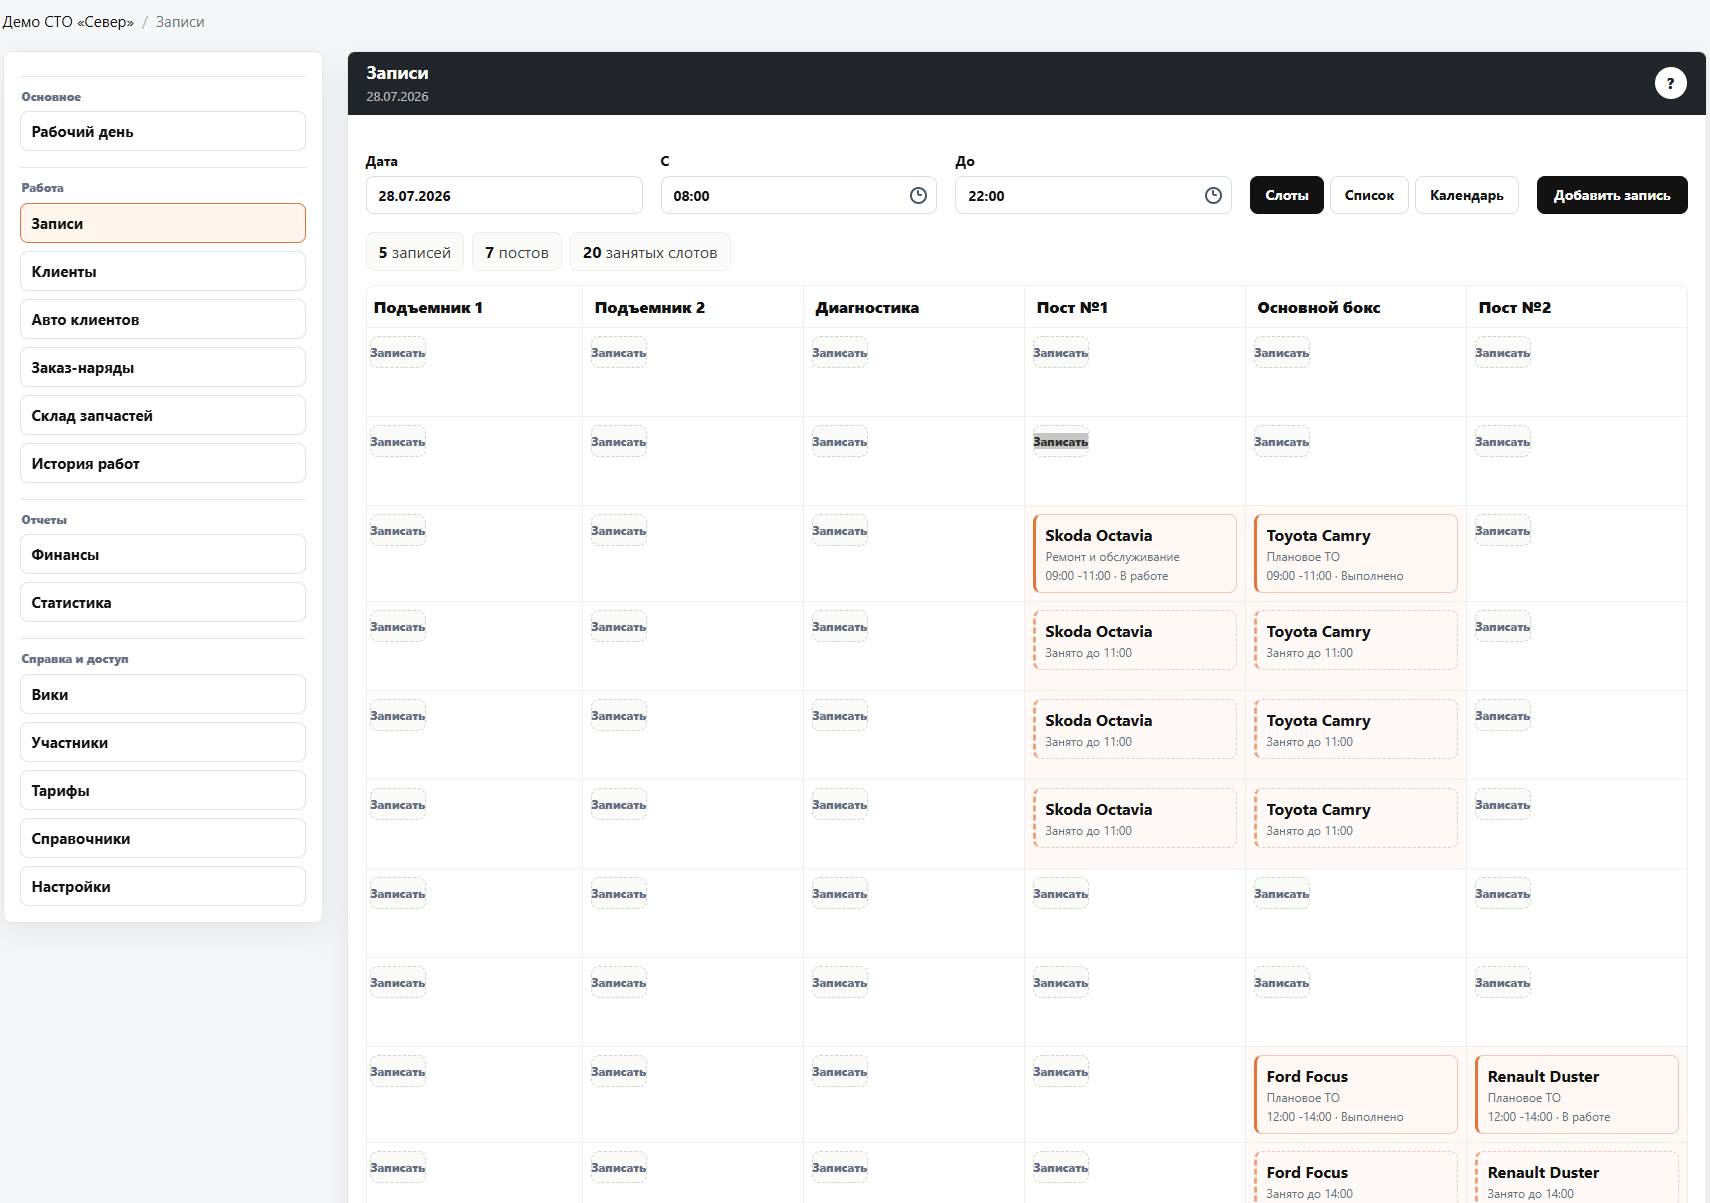The height and width of the screenshot is (1203, 1710).
Task: Click first Записать slot under Пост №2
Action: [x=1503, y=353]
